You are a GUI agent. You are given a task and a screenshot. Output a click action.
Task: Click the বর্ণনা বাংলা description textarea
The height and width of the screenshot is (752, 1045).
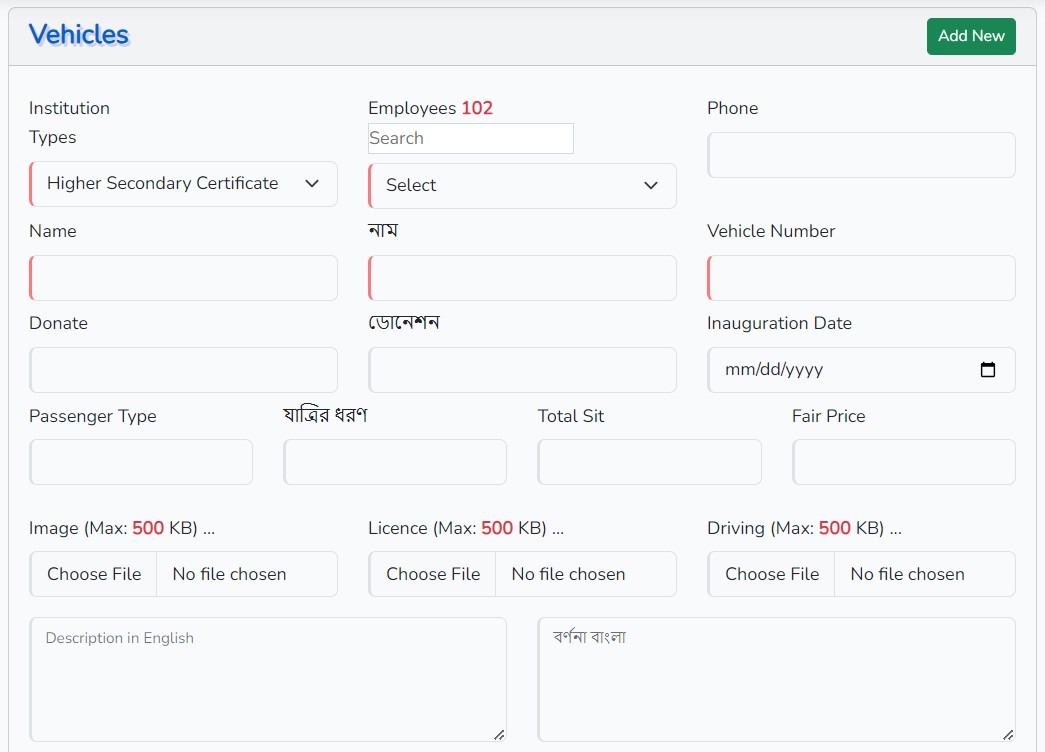pos(776,680)
